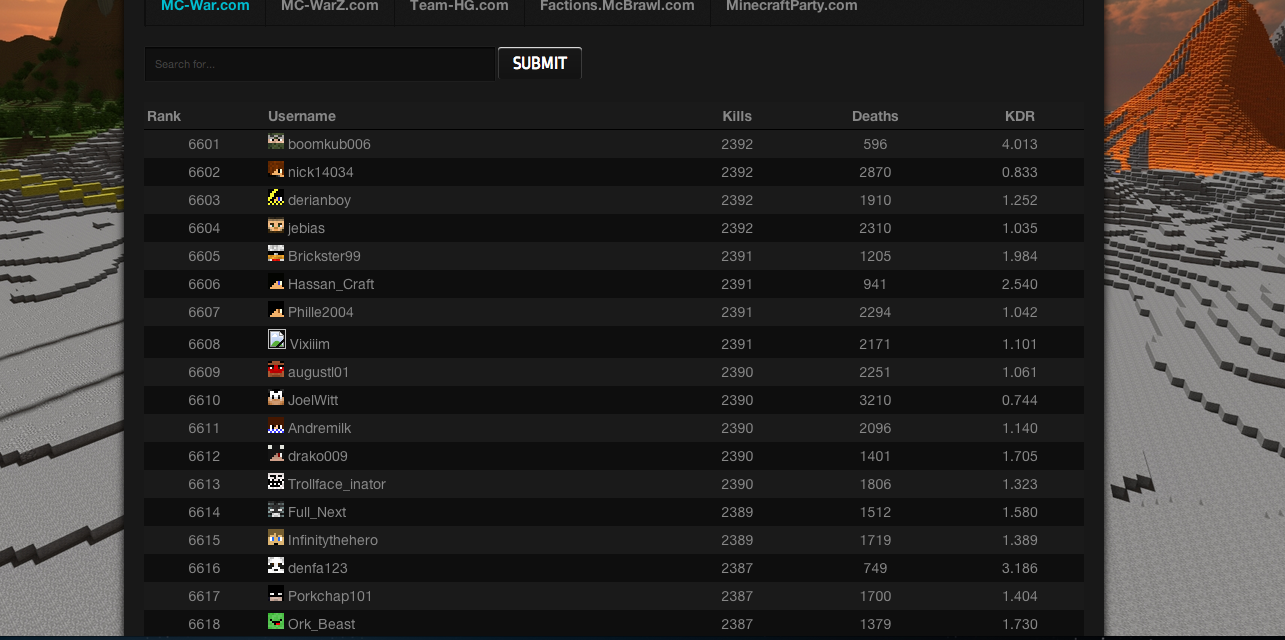Select the Team-HG.com tab
The width and height of the screenshot is (1285, 640).
[459, 7]
